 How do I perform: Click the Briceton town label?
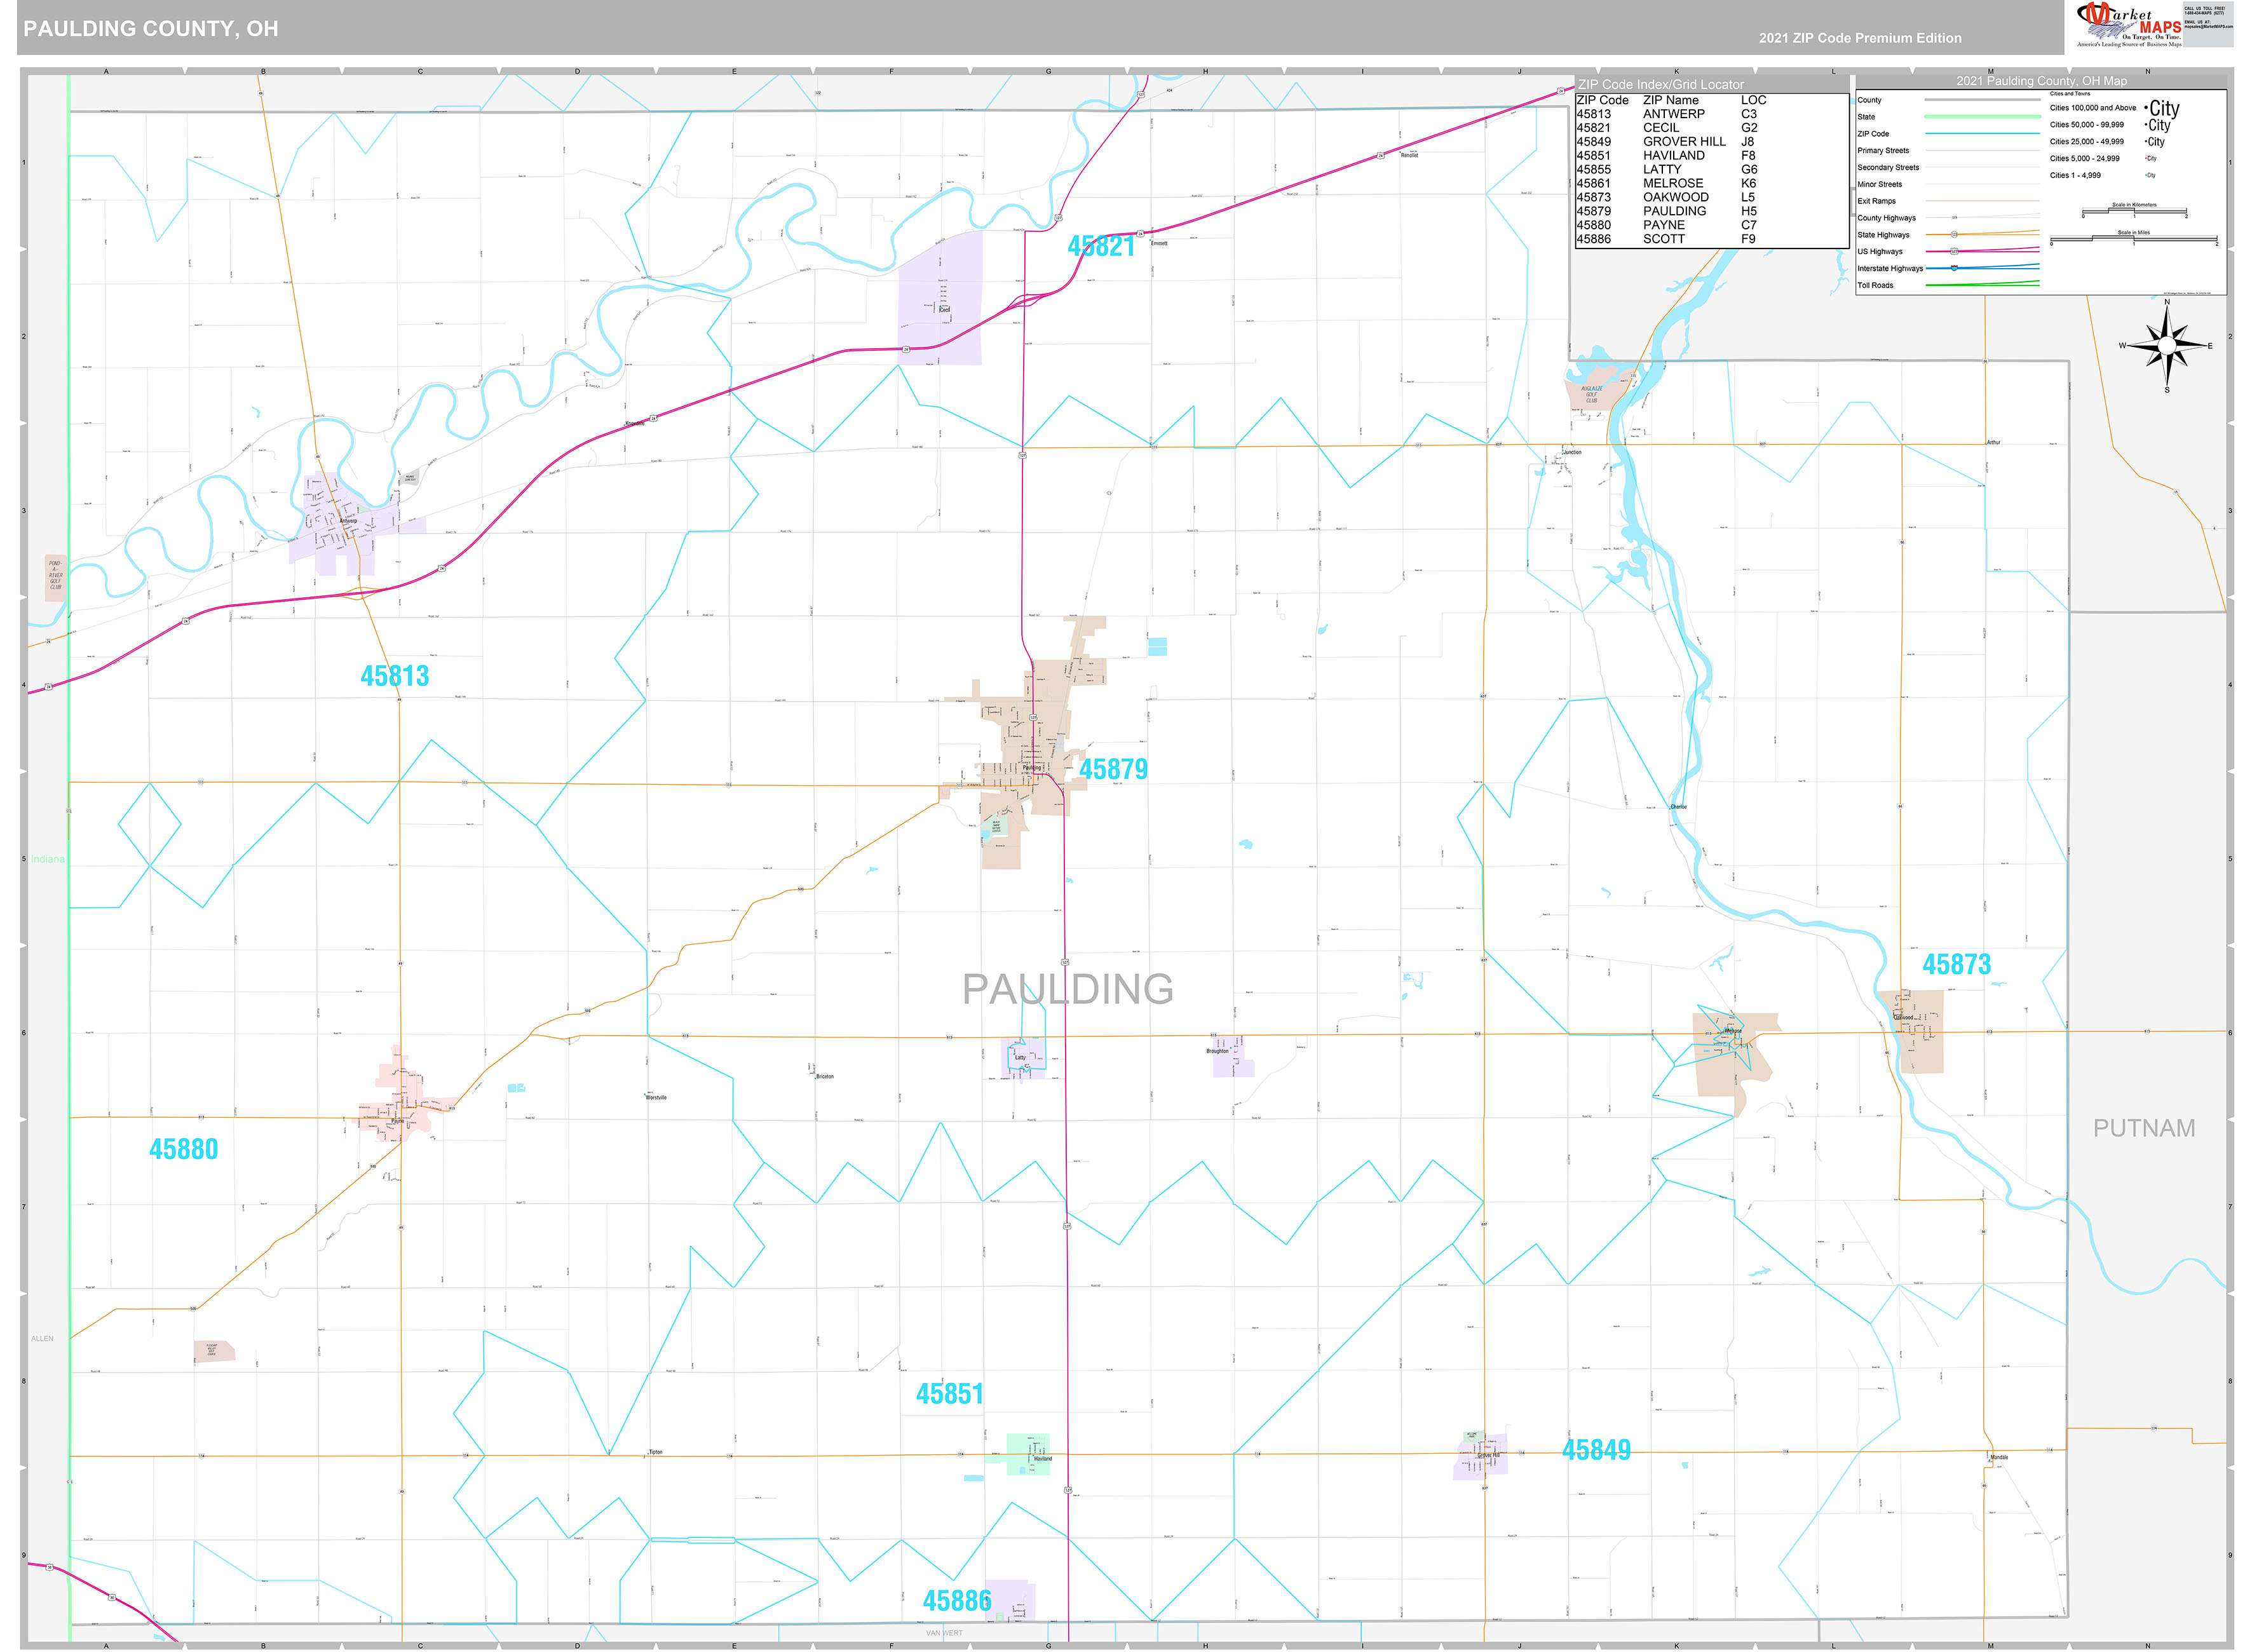pos(824,1077)
